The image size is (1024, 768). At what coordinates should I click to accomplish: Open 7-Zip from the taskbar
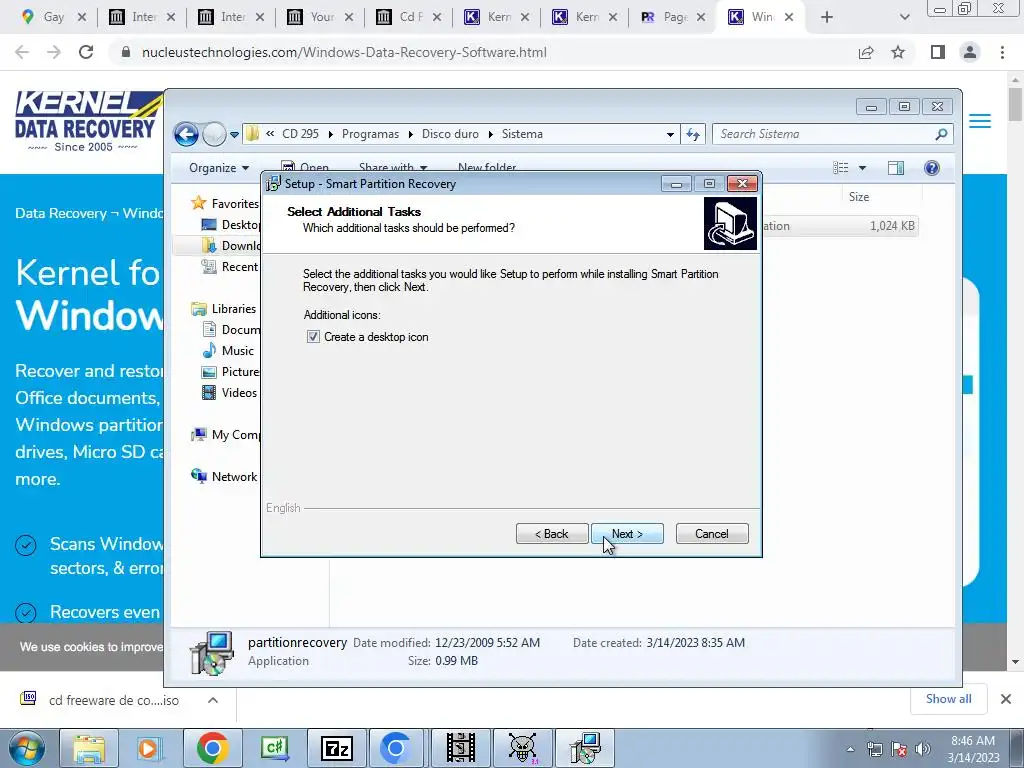coord(336,748)
